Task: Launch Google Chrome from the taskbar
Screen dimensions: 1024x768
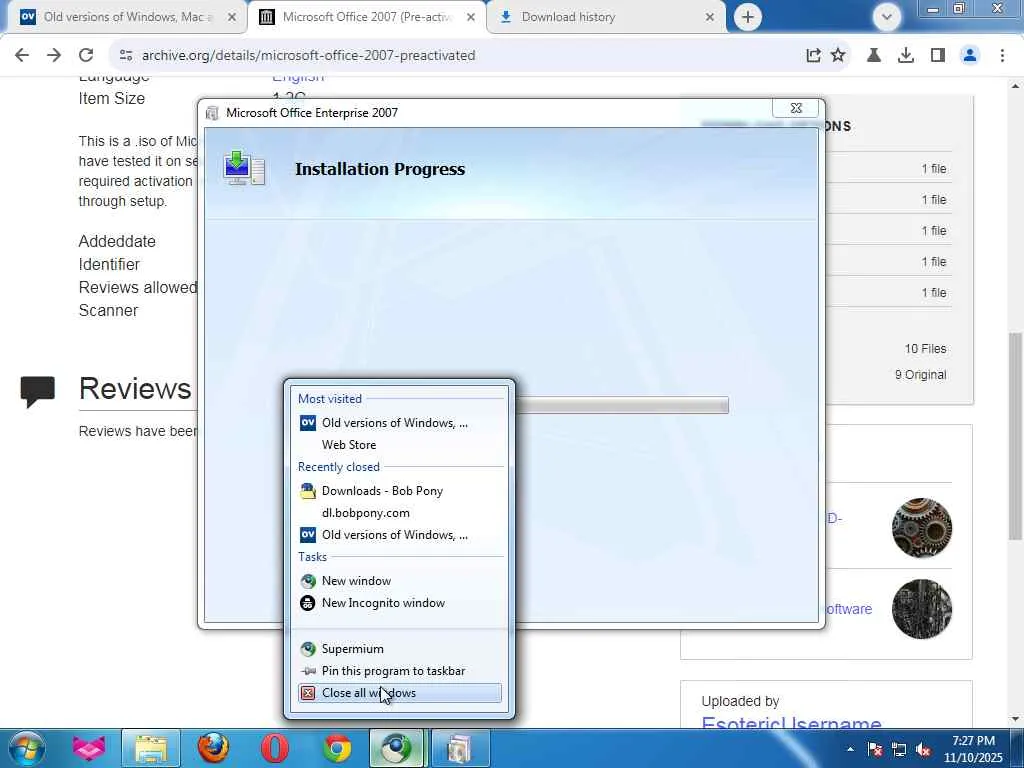Action: click(337, 748)
